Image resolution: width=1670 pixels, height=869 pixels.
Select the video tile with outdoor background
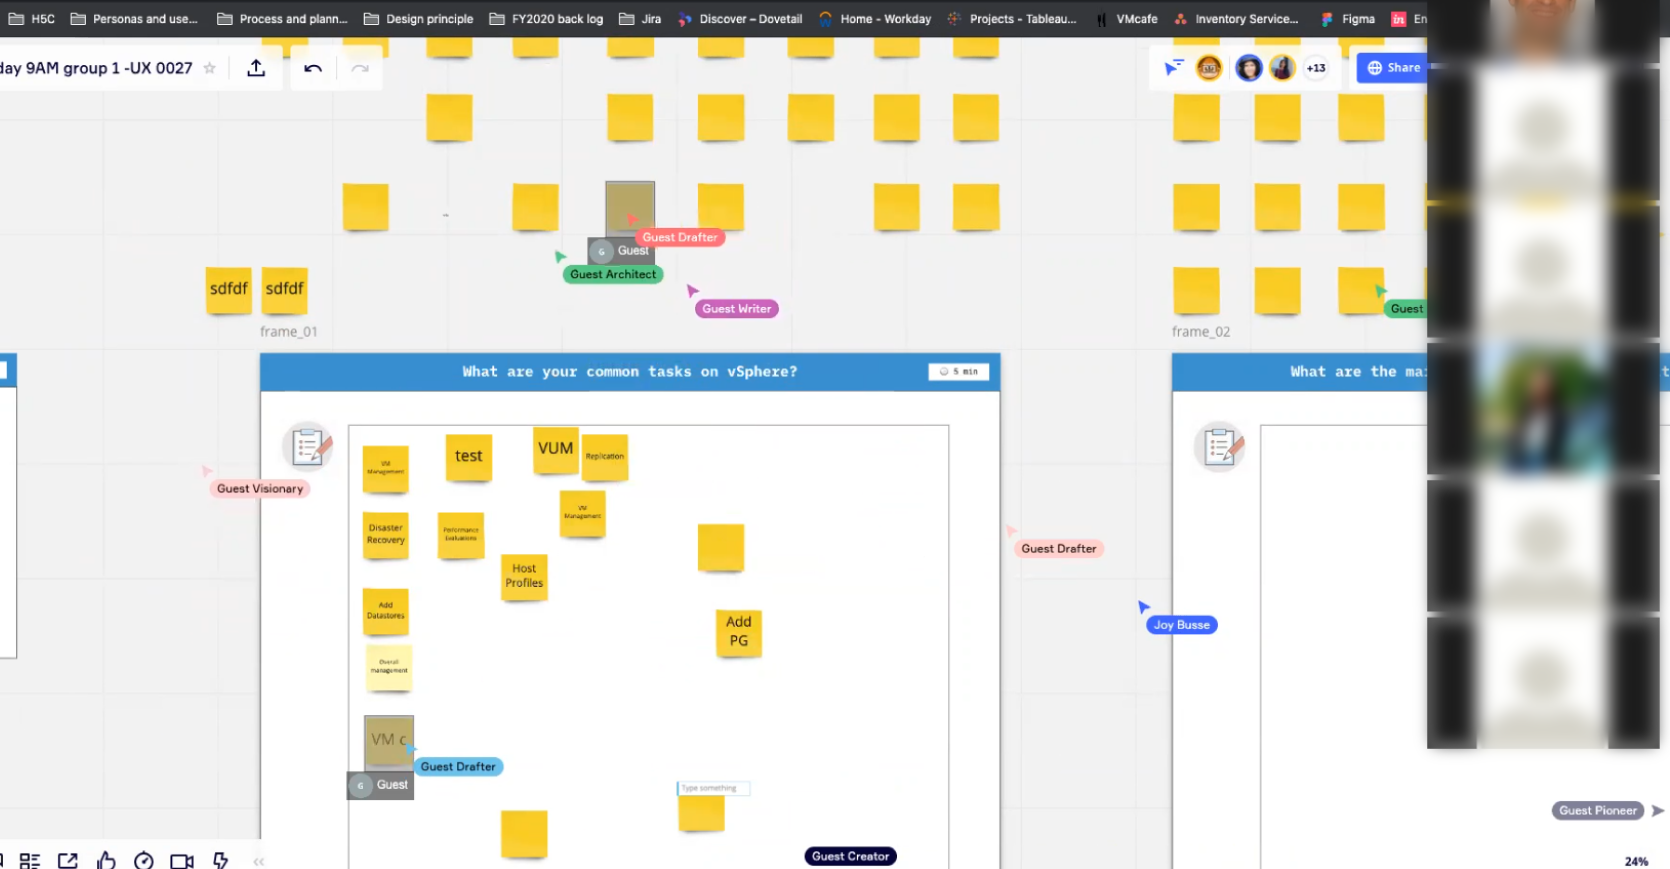click(x=1543, y=408)
